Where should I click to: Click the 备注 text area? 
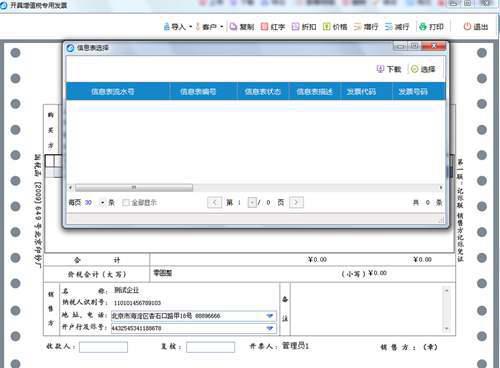[x=367, y=309]
